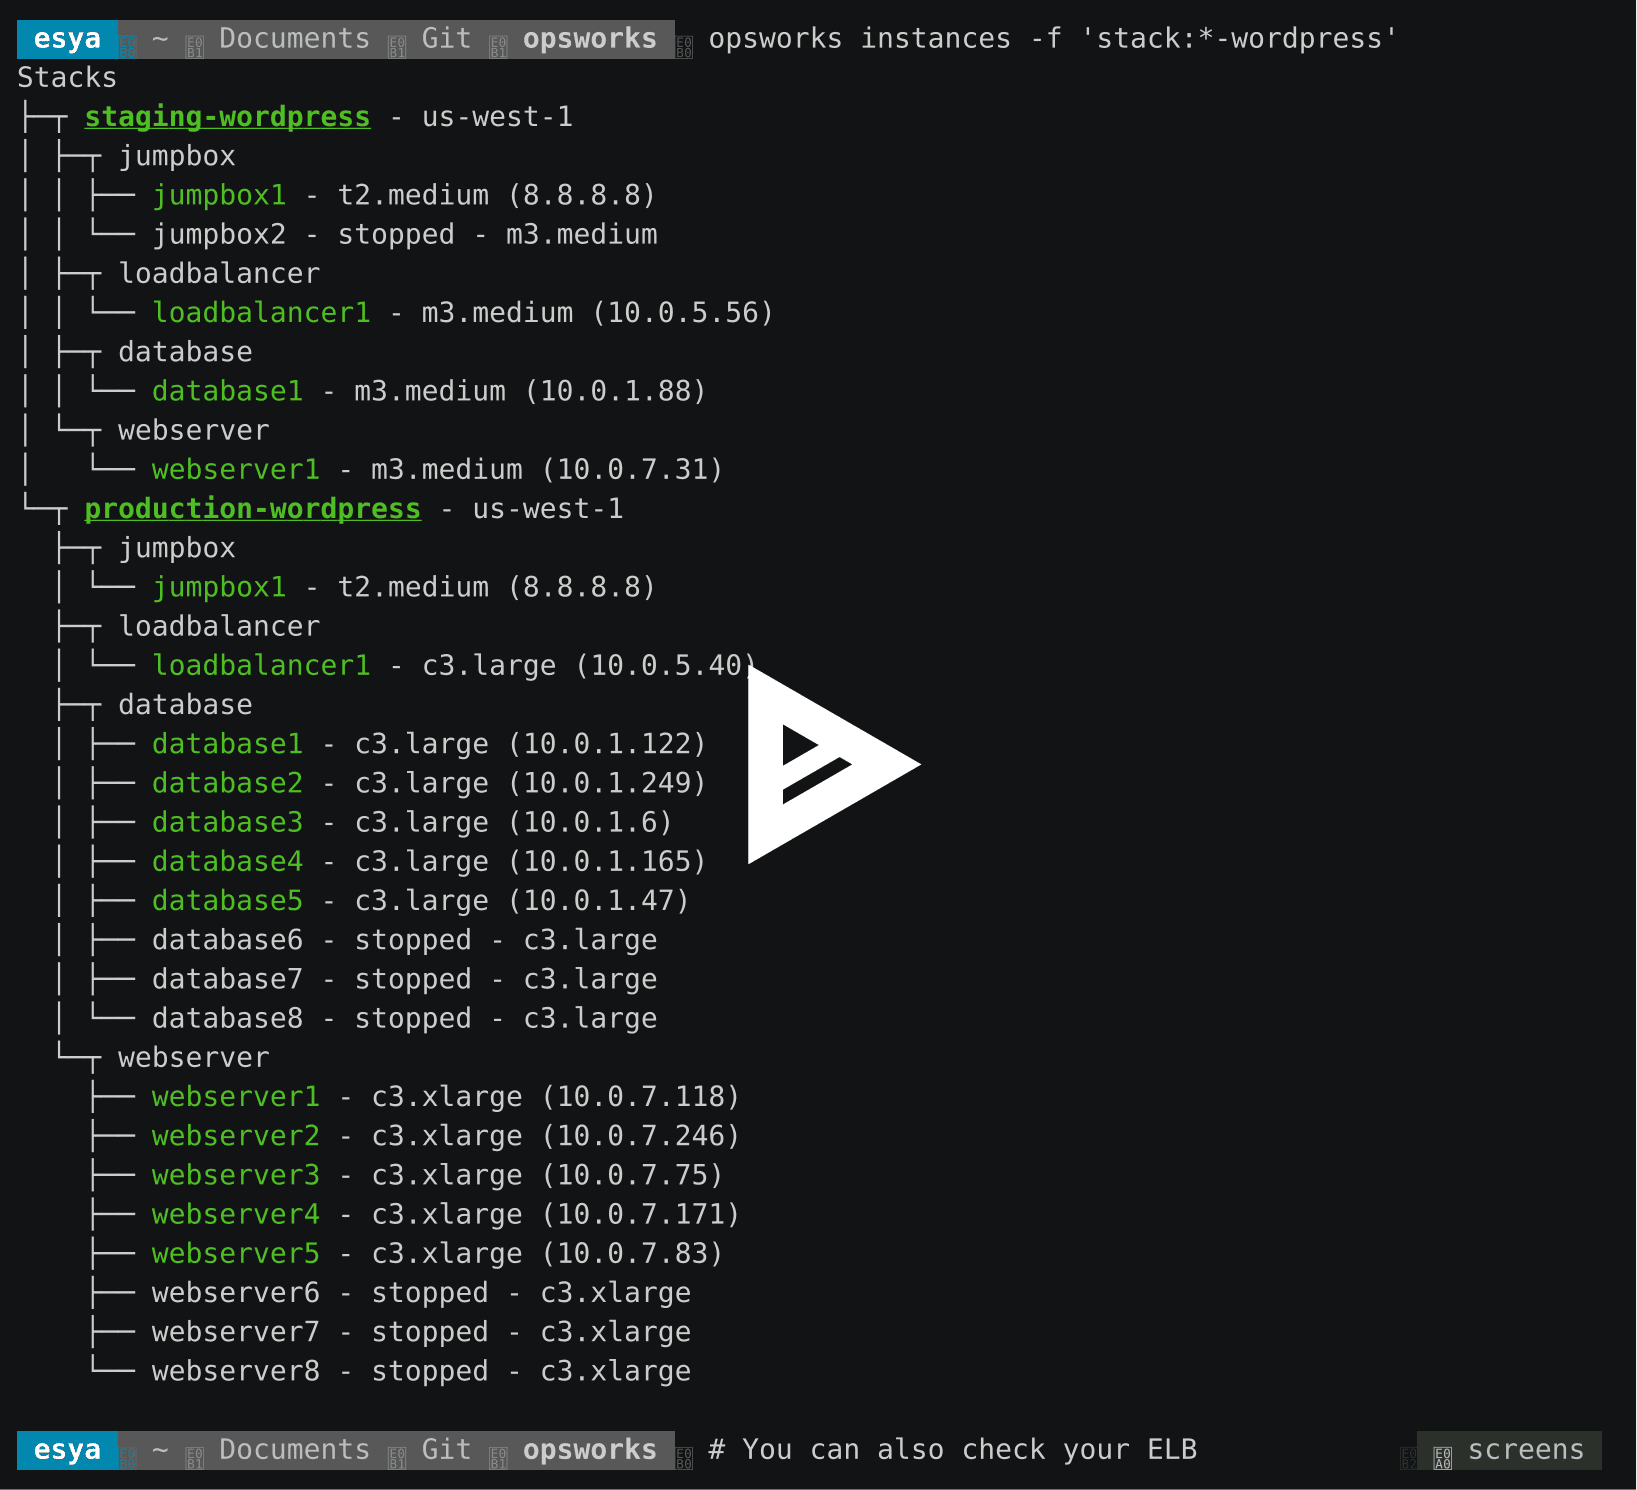This screenshot has height=1490, width=1637.
Task: Select staging jumpbox2 stopped m3.medium row
Action: pyautogui.click(x=405, y=235)
